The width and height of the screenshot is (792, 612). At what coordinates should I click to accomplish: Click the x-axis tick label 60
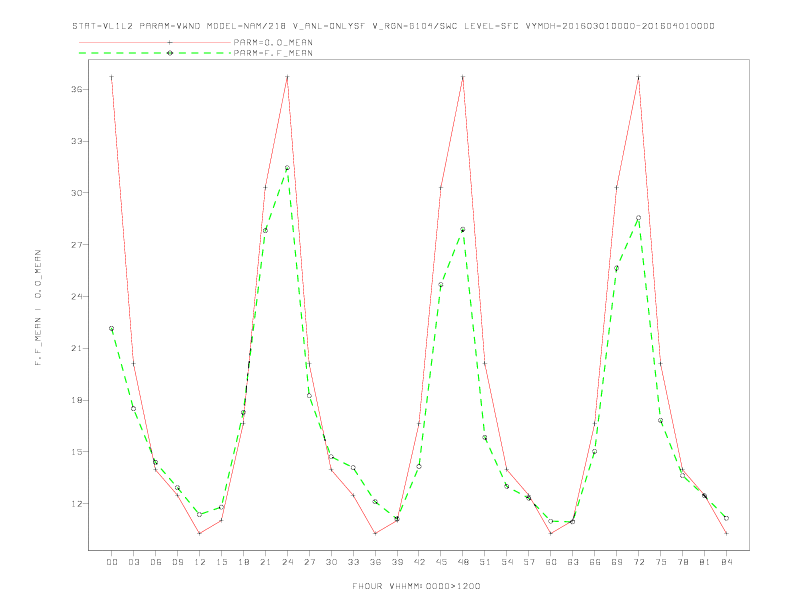pos(551,562)
